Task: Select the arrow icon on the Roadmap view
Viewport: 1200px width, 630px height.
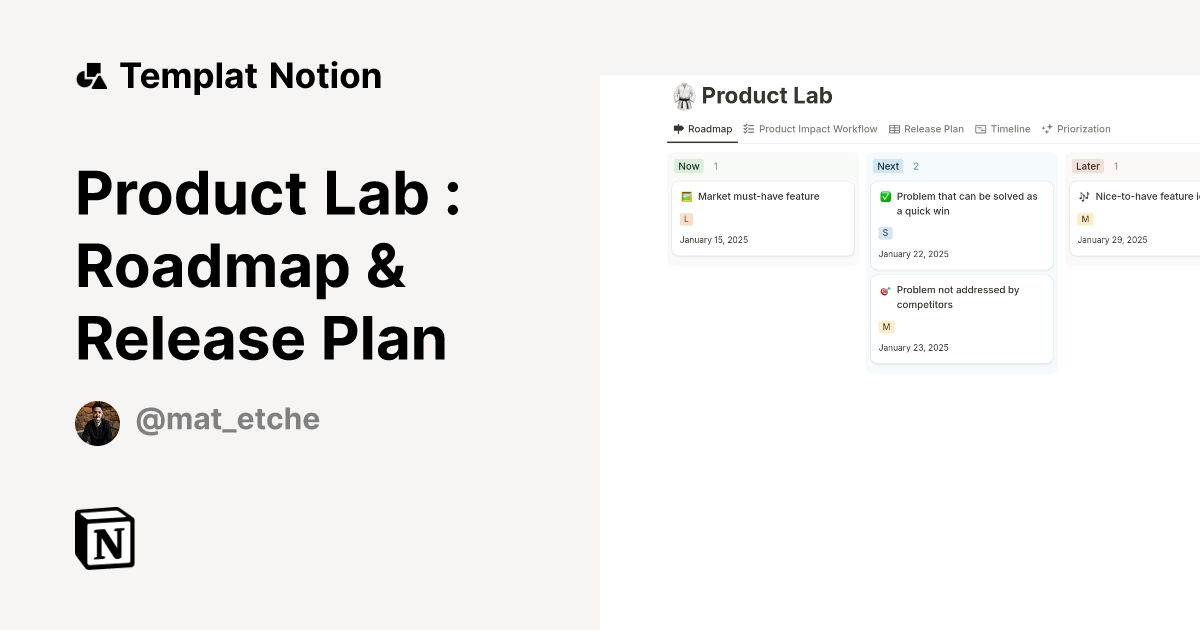Action: [x=678, y=128]
